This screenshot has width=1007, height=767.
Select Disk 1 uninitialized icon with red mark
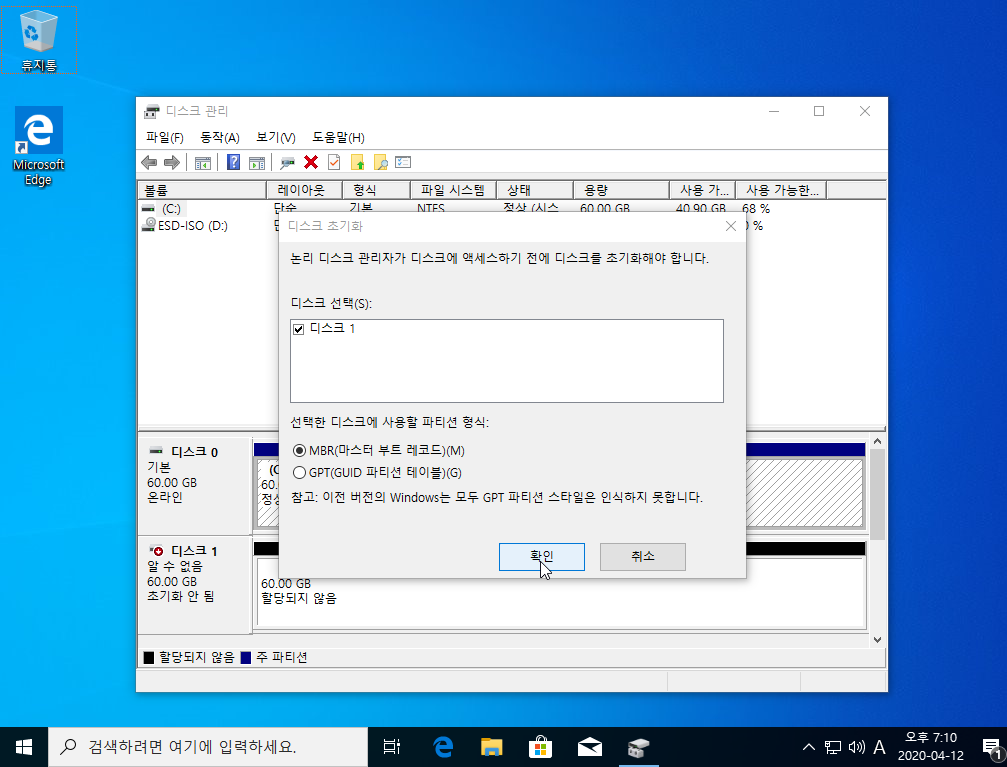tap(156, 551)
